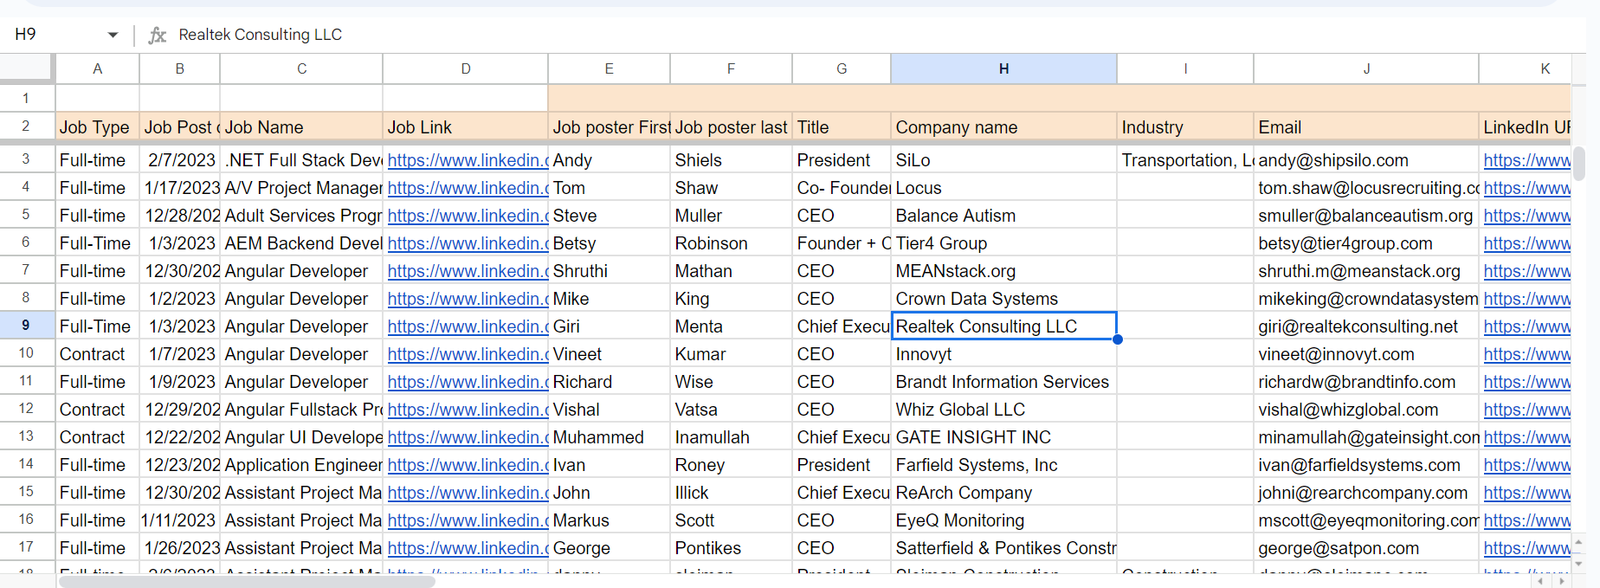Click cell 'Crown Data Systems'
1600x588 pixels.
(x=1004, y=298)
